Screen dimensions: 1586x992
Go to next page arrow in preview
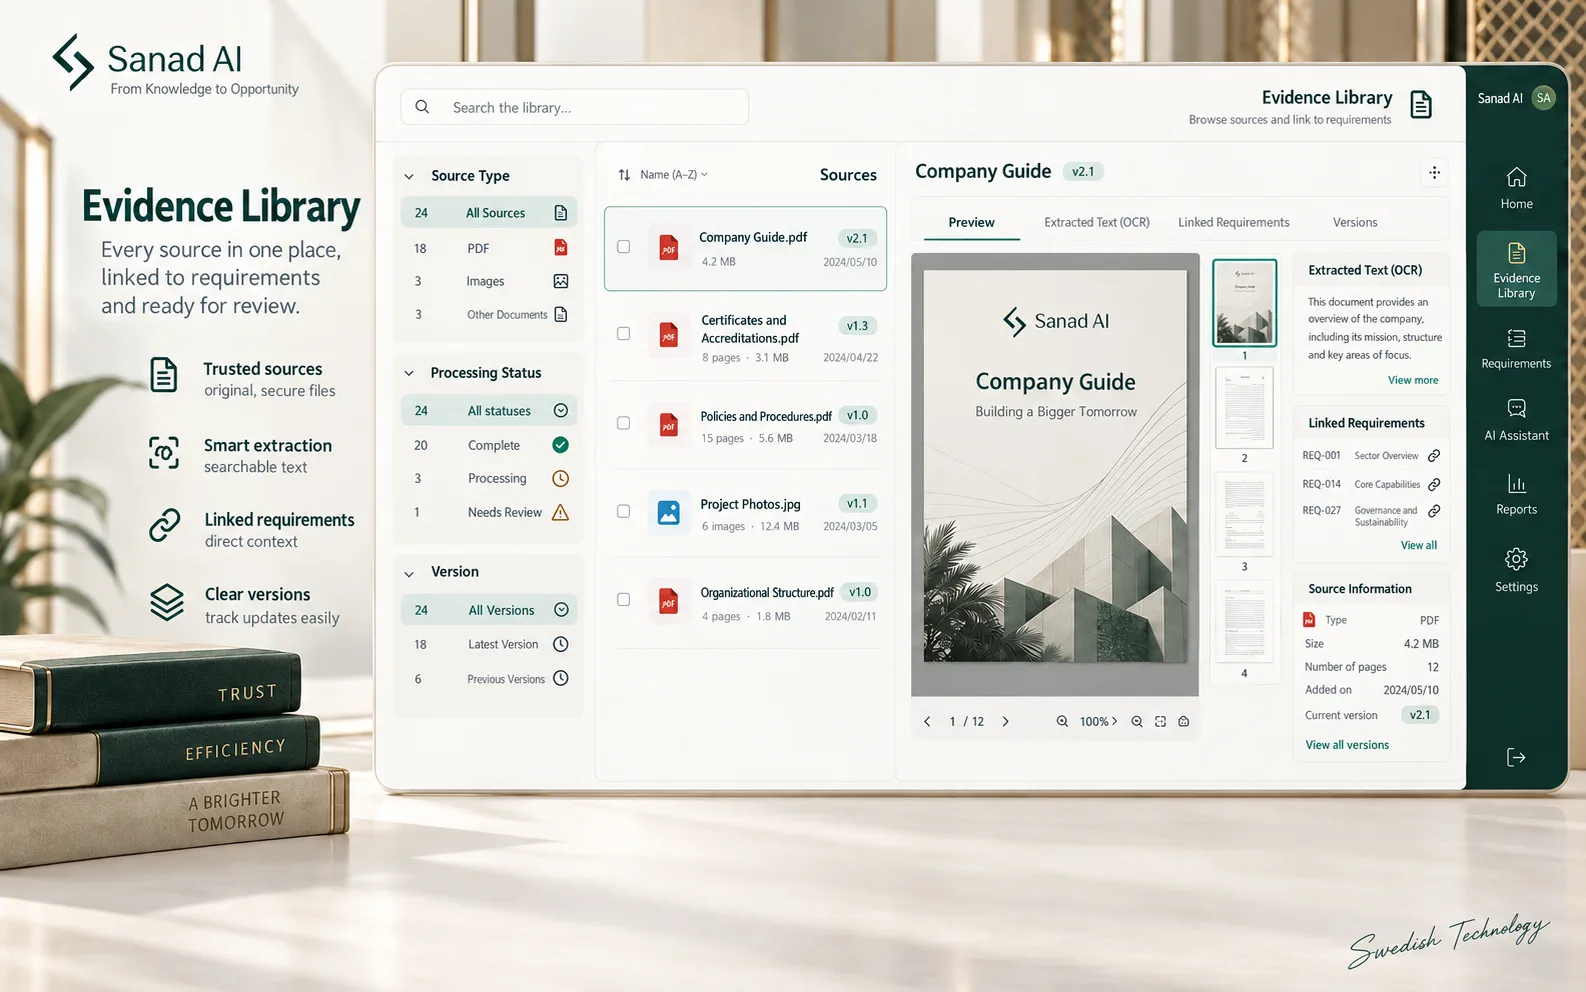pyautogui.click(x=1005, y=721)
